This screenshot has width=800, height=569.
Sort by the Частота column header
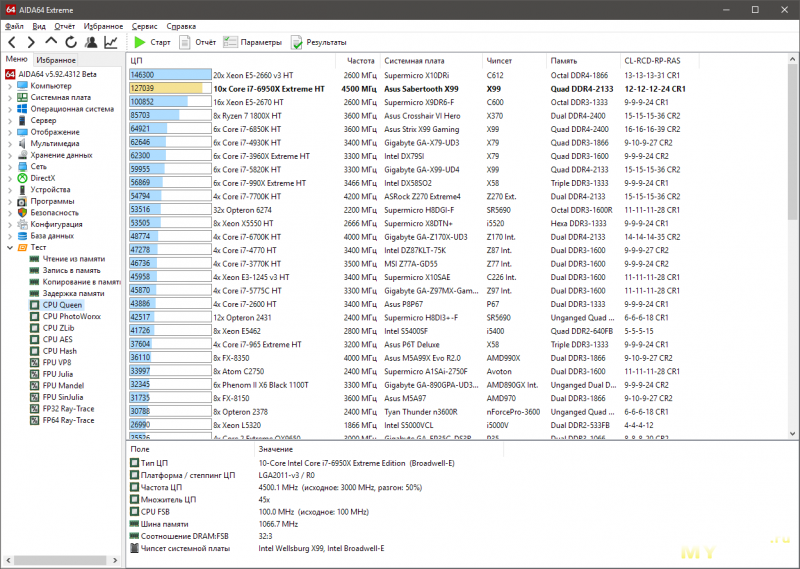click(358, 61)
